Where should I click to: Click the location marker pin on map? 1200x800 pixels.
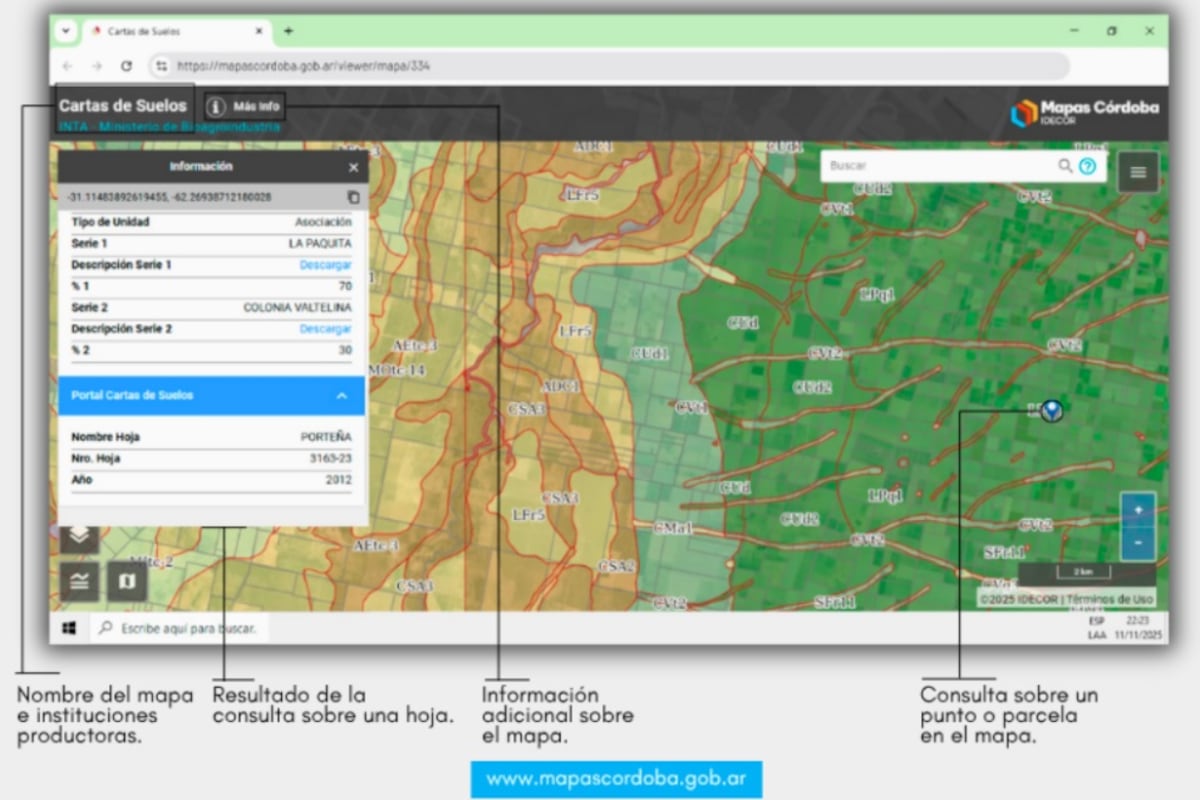pyautogui.click(x=1050, y=409)
